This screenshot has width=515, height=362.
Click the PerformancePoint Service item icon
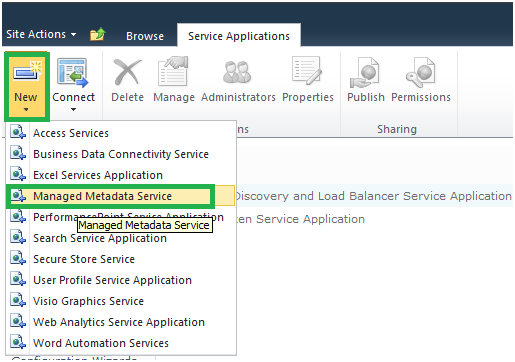click(18, 216)
